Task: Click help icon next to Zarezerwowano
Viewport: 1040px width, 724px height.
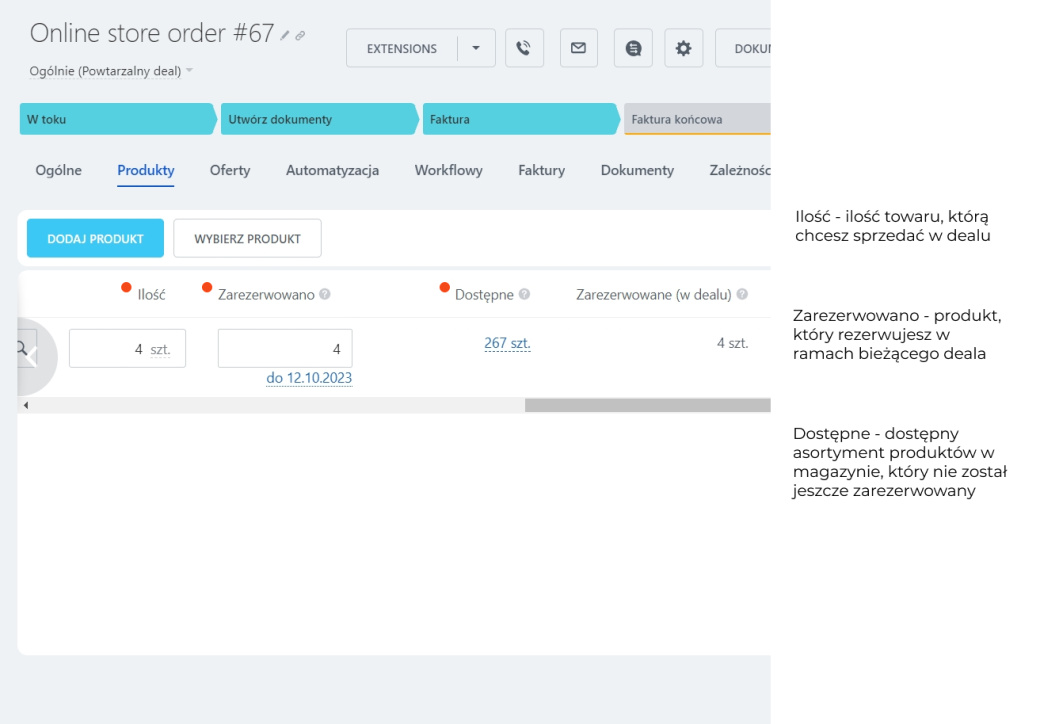Action: tap(325, 295)
